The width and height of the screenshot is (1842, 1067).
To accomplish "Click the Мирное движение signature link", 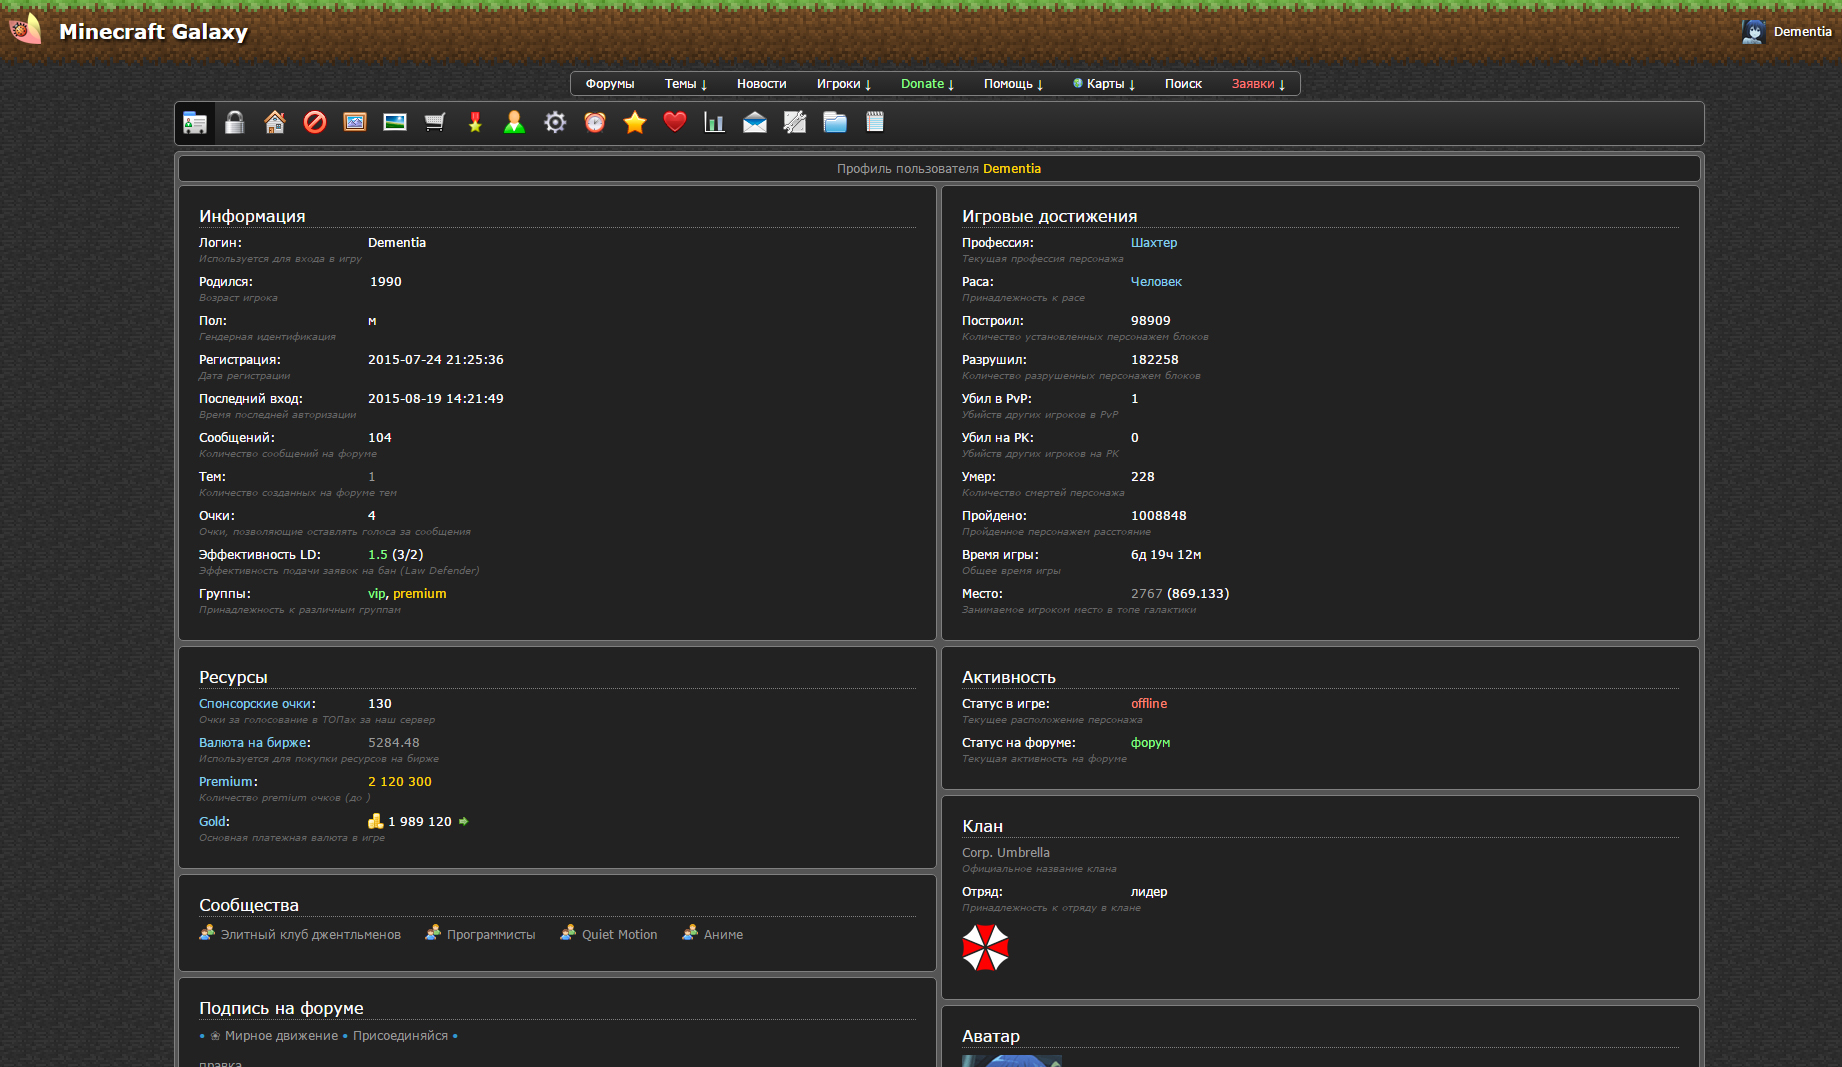I will pos(281,1036).
